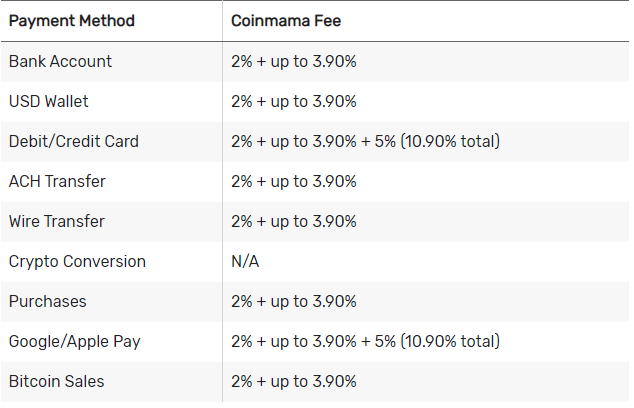
Task: Click the Bank Account fee value
Action: coord(294,61)
